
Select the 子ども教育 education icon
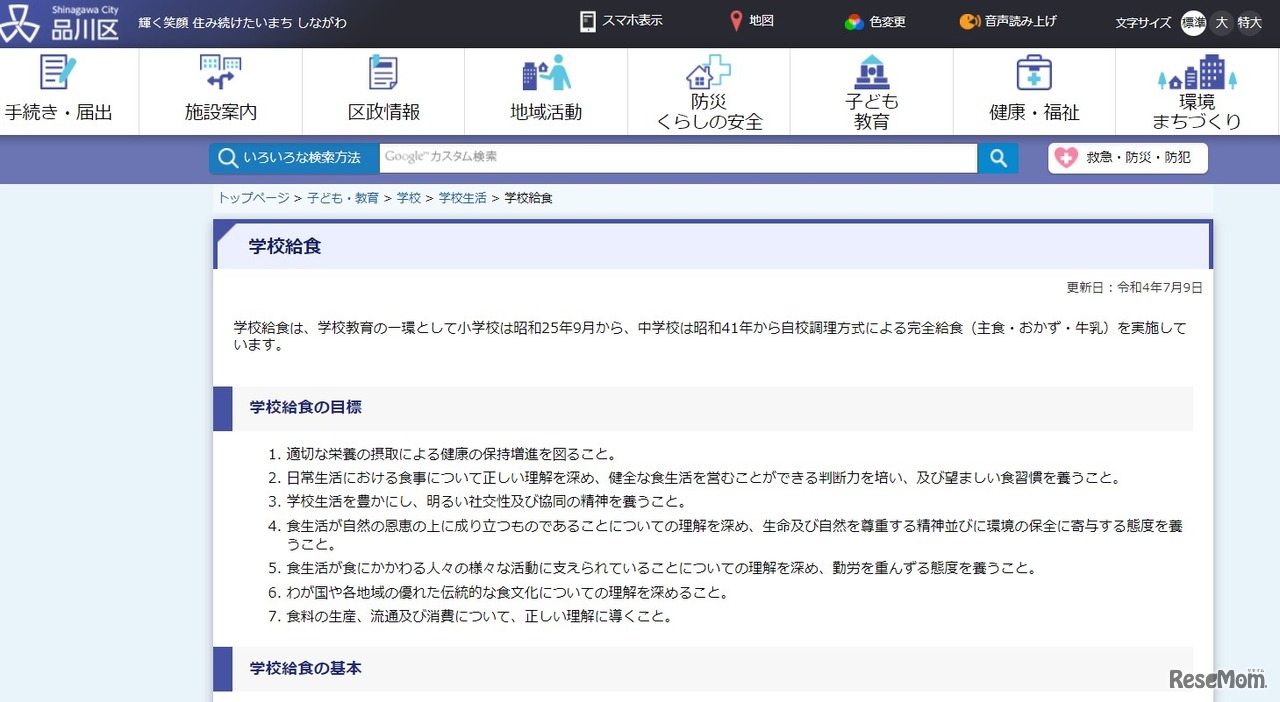click(x=869, y=90)
